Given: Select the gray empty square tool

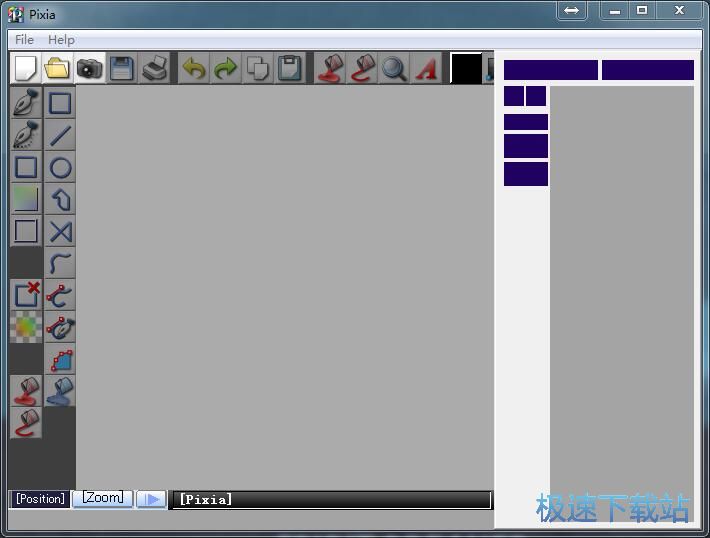Looking at the screenshot, I should click(26, 231).
